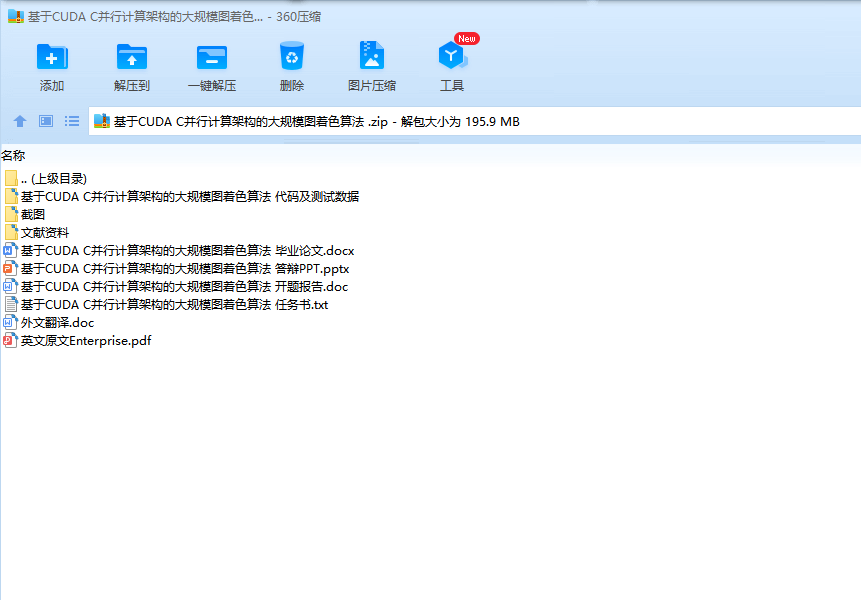Click the zip archive icon in the address bar
This screenshot has height=600, width=861.
pos(102,121)
